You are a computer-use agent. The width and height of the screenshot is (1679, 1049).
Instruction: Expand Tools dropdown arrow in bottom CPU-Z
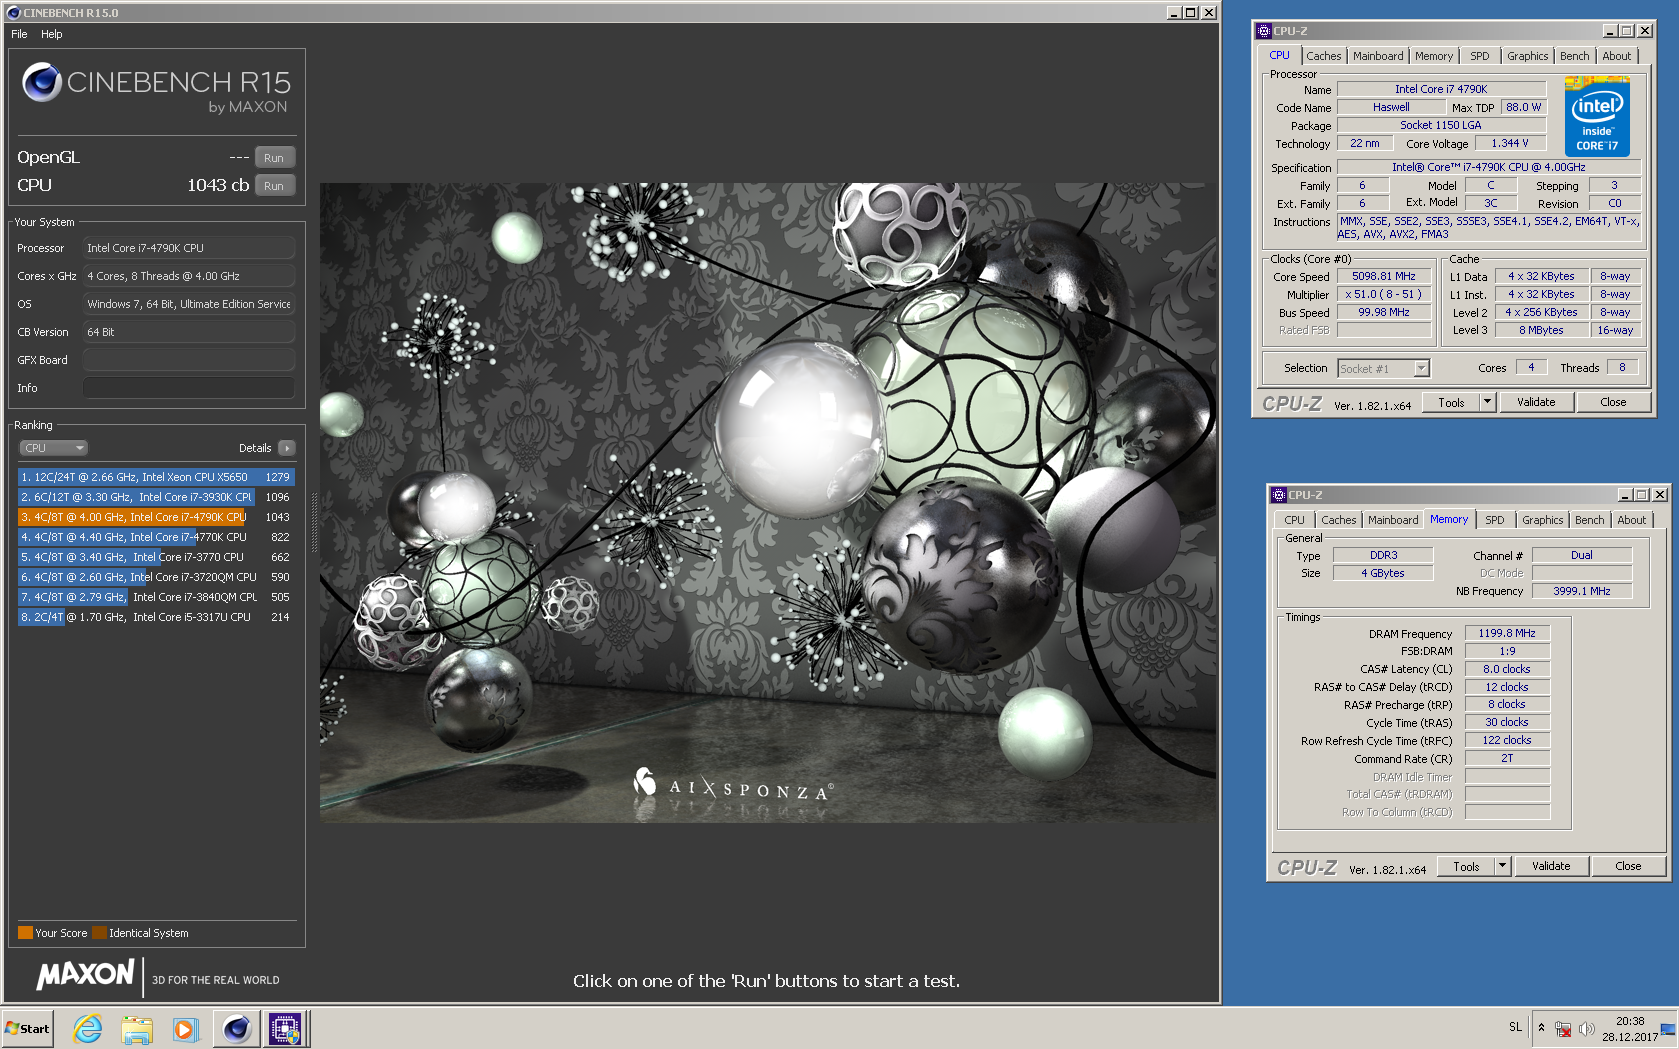(1502, 867)
